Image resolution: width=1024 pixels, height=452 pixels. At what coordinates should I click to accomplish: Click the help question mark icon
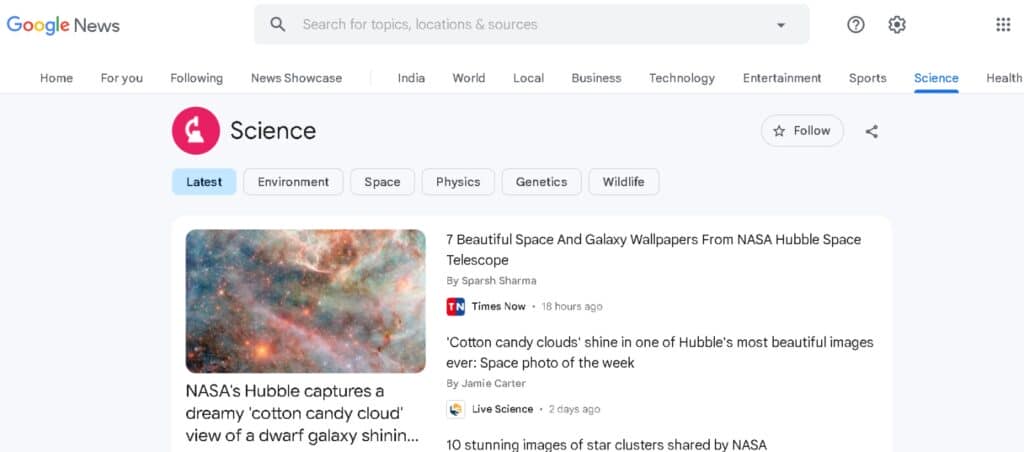point(856,25)
